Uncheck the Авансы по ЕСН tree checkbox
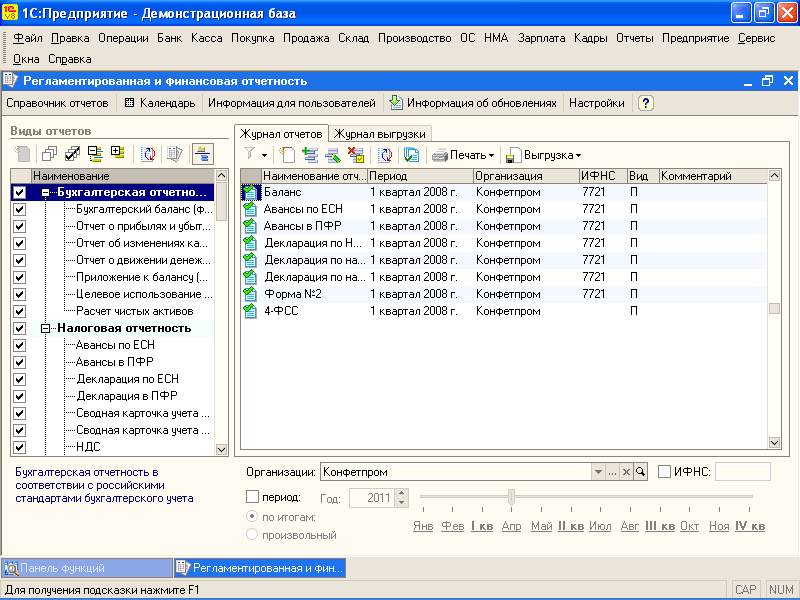This screenshot has height=600, width=800. [20, 345]
